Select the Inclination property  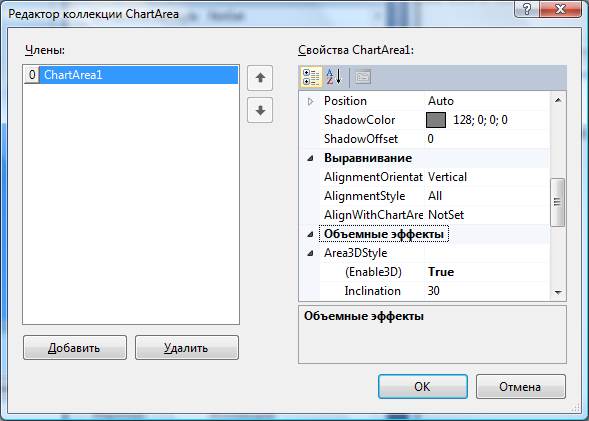372,291
